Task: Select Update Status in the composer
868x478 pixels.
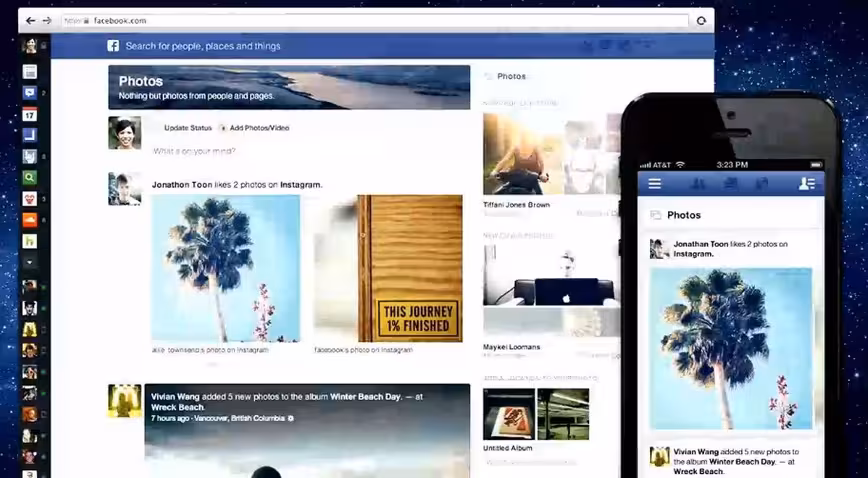Action: pos(188,128)
